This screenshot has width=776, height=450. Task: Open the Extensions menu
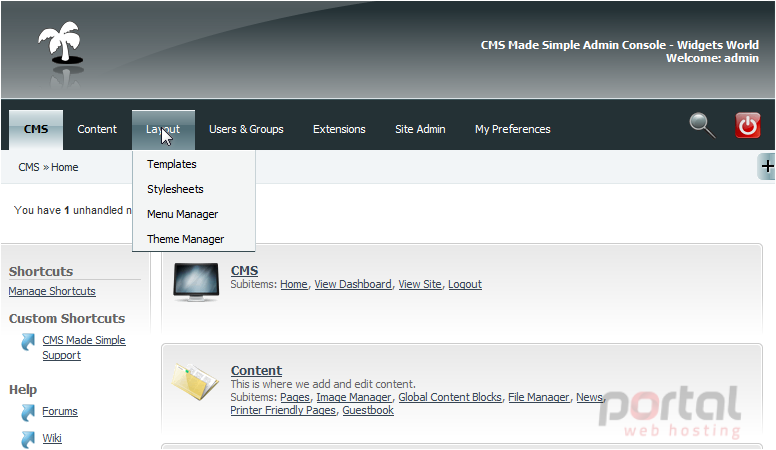(339, 129)
